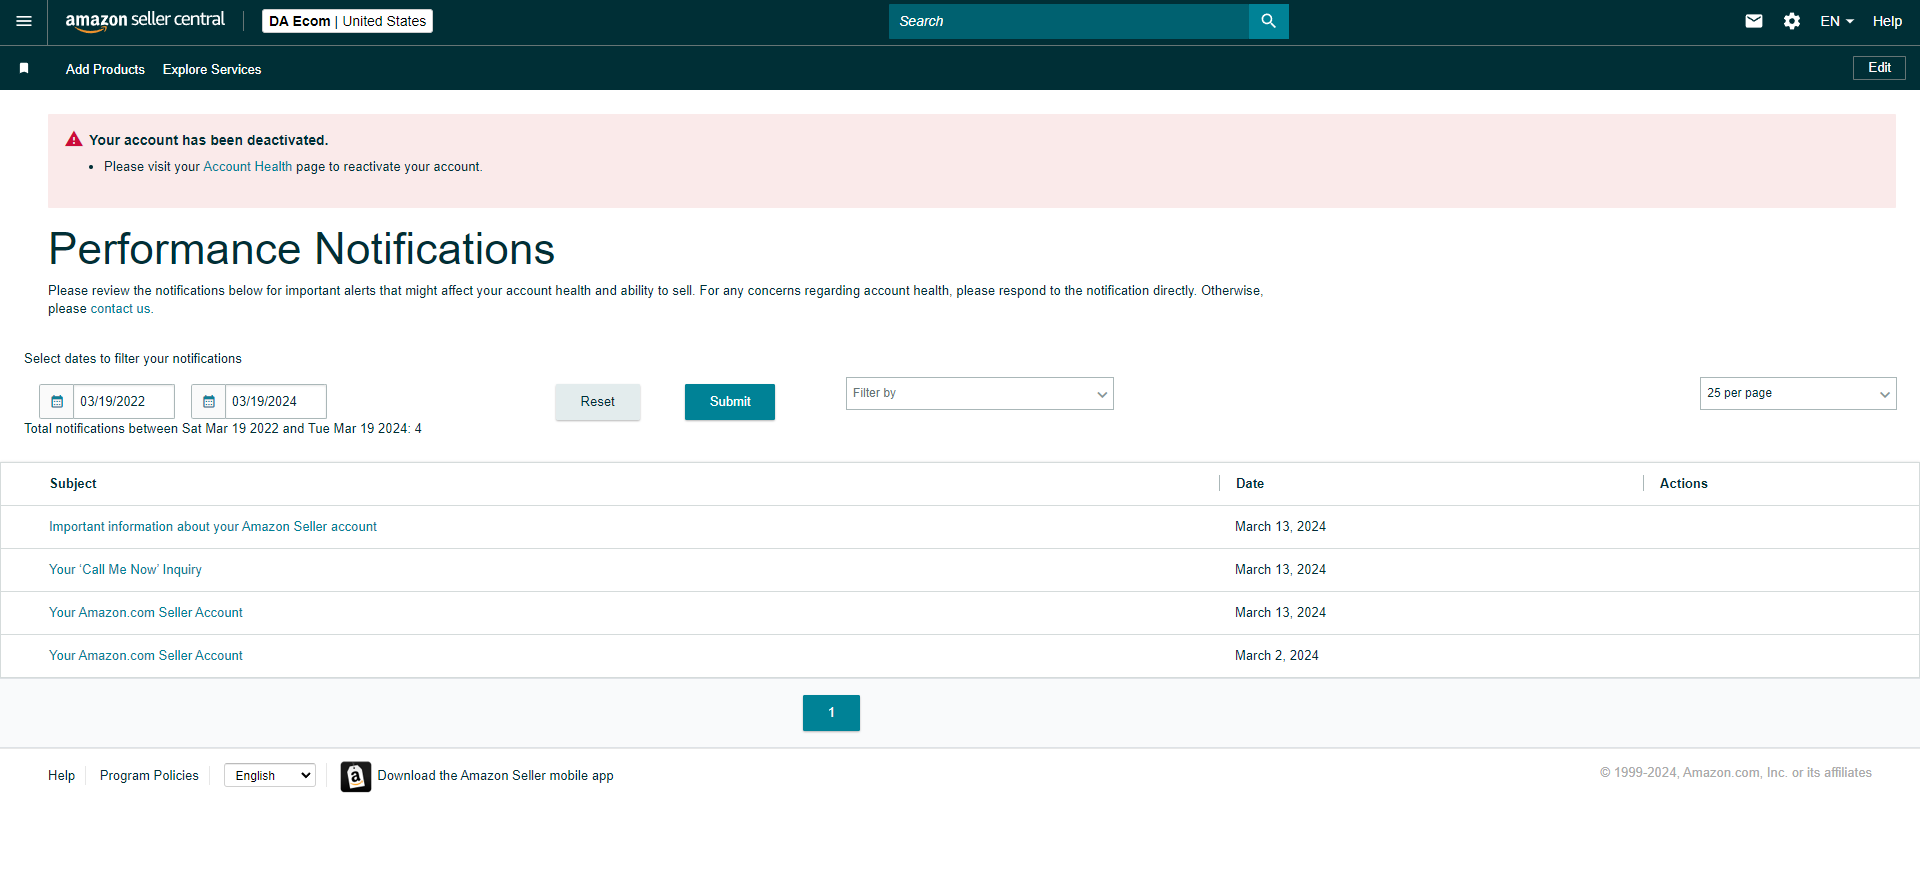Image resolution: width=1920 pixels, height=871 pixels.
Task: Click the Subject column header
Action: [x=73, y=484]
